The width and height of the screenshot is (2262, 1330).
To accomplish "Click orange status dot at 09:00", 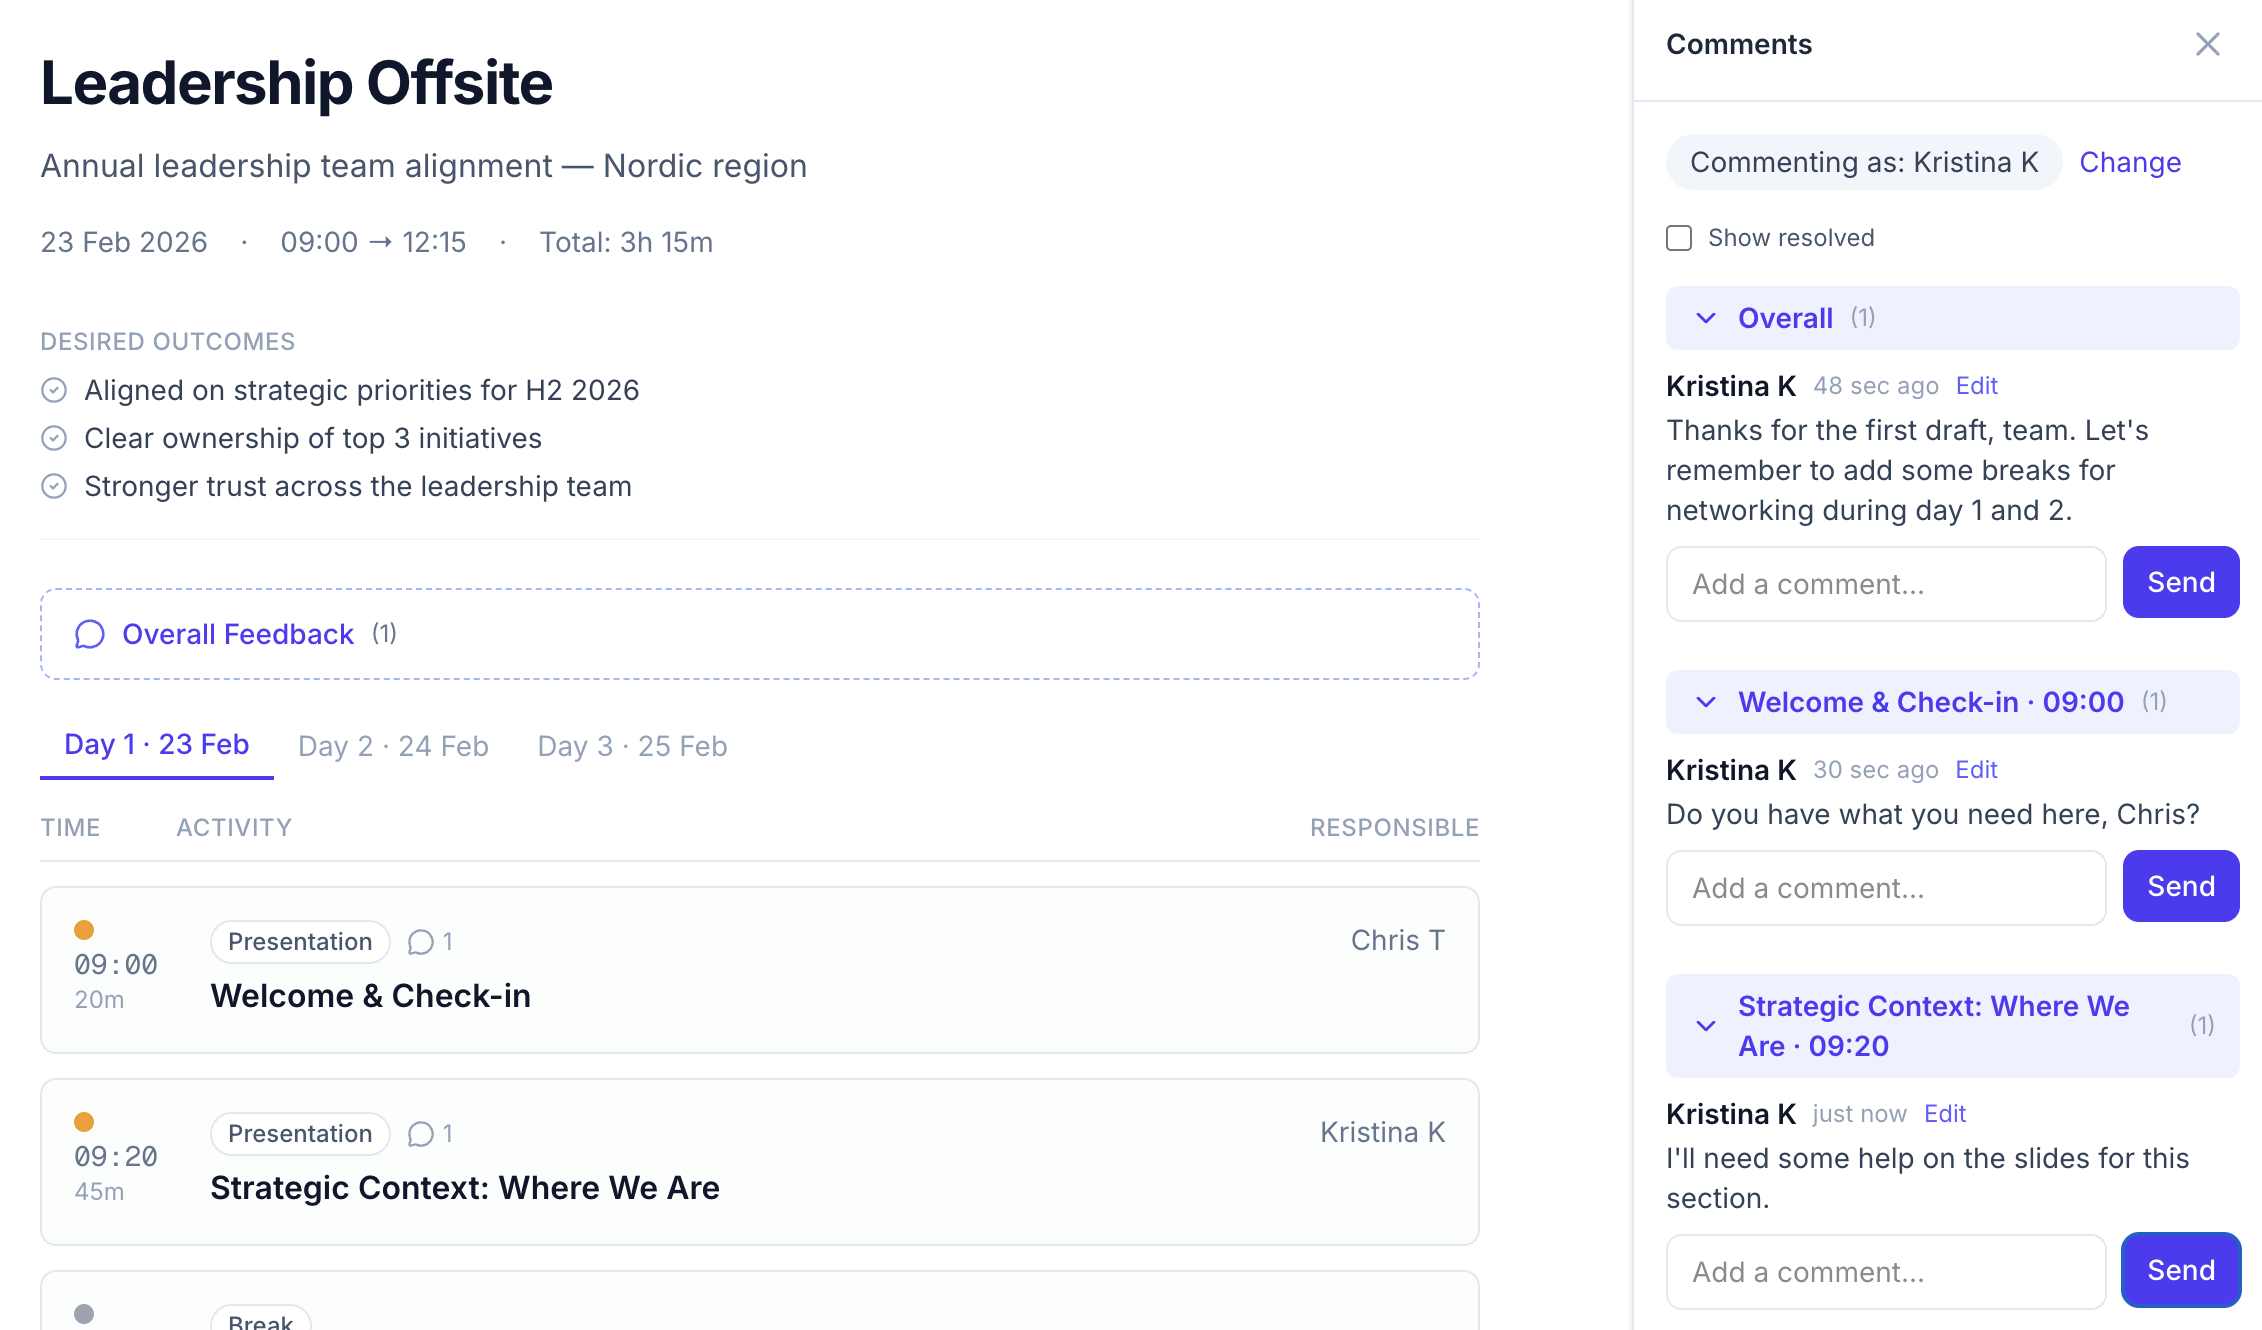I will 84,930.
